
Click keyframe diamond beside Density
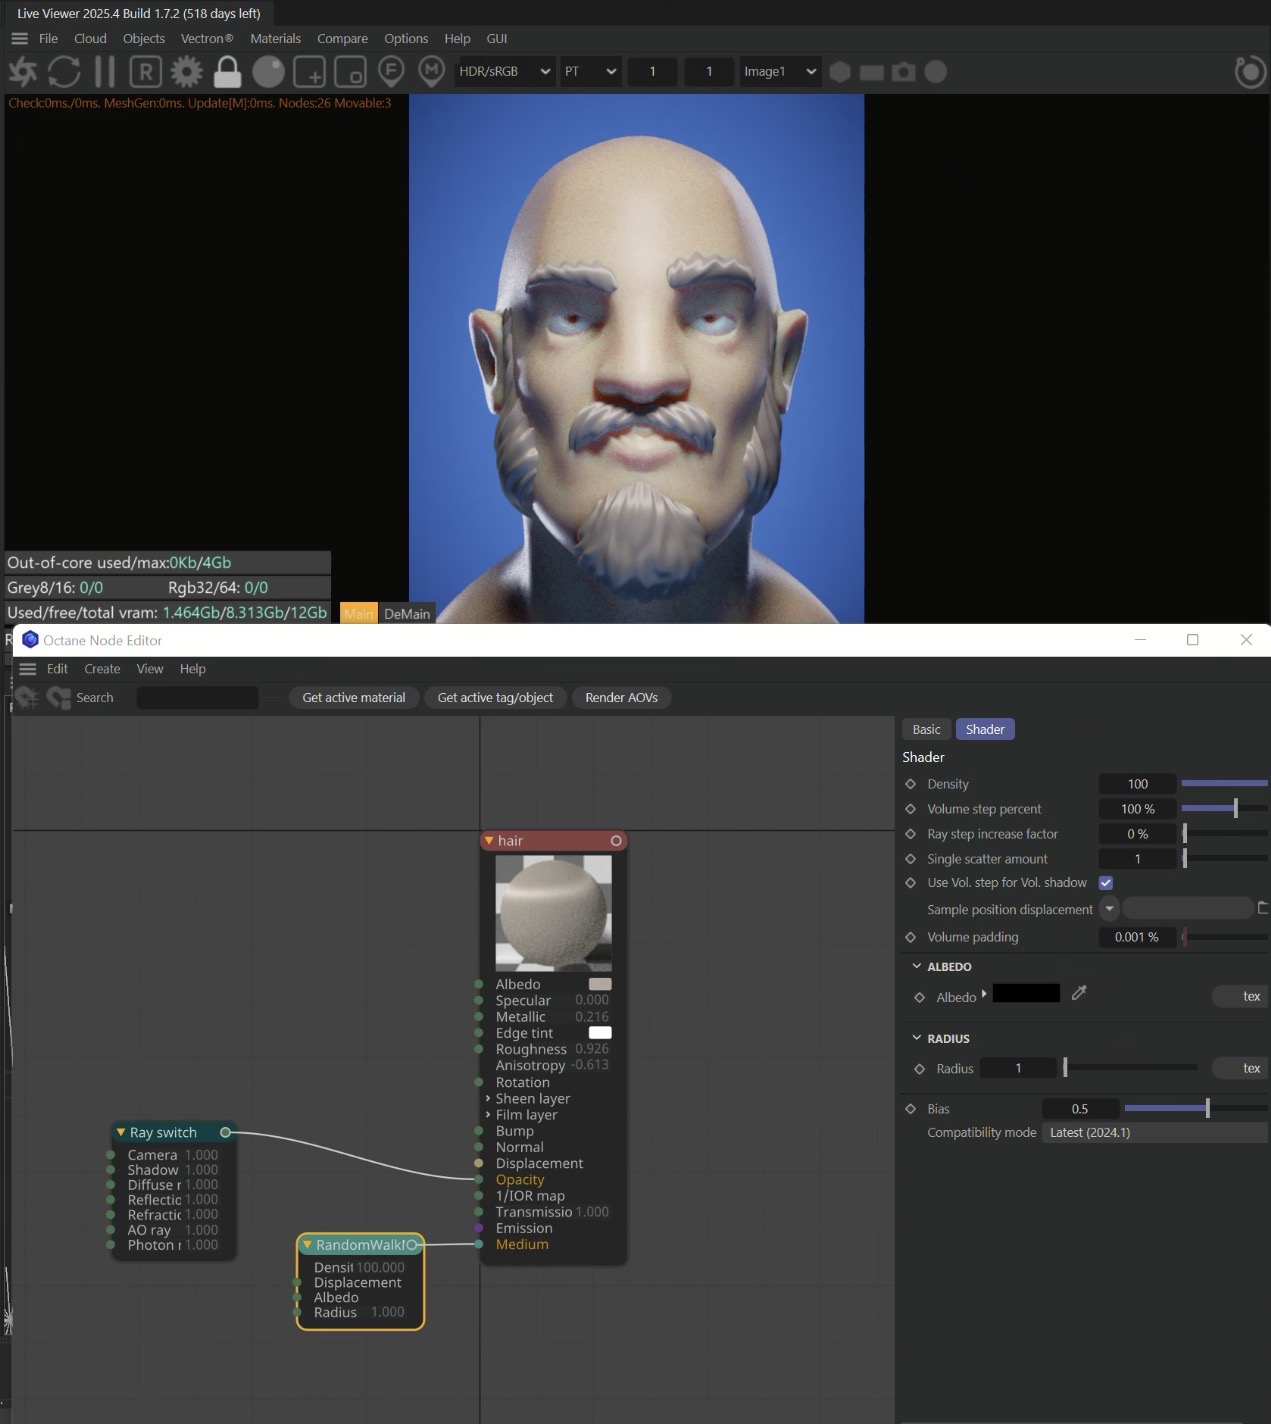click(x=910, y=784)
